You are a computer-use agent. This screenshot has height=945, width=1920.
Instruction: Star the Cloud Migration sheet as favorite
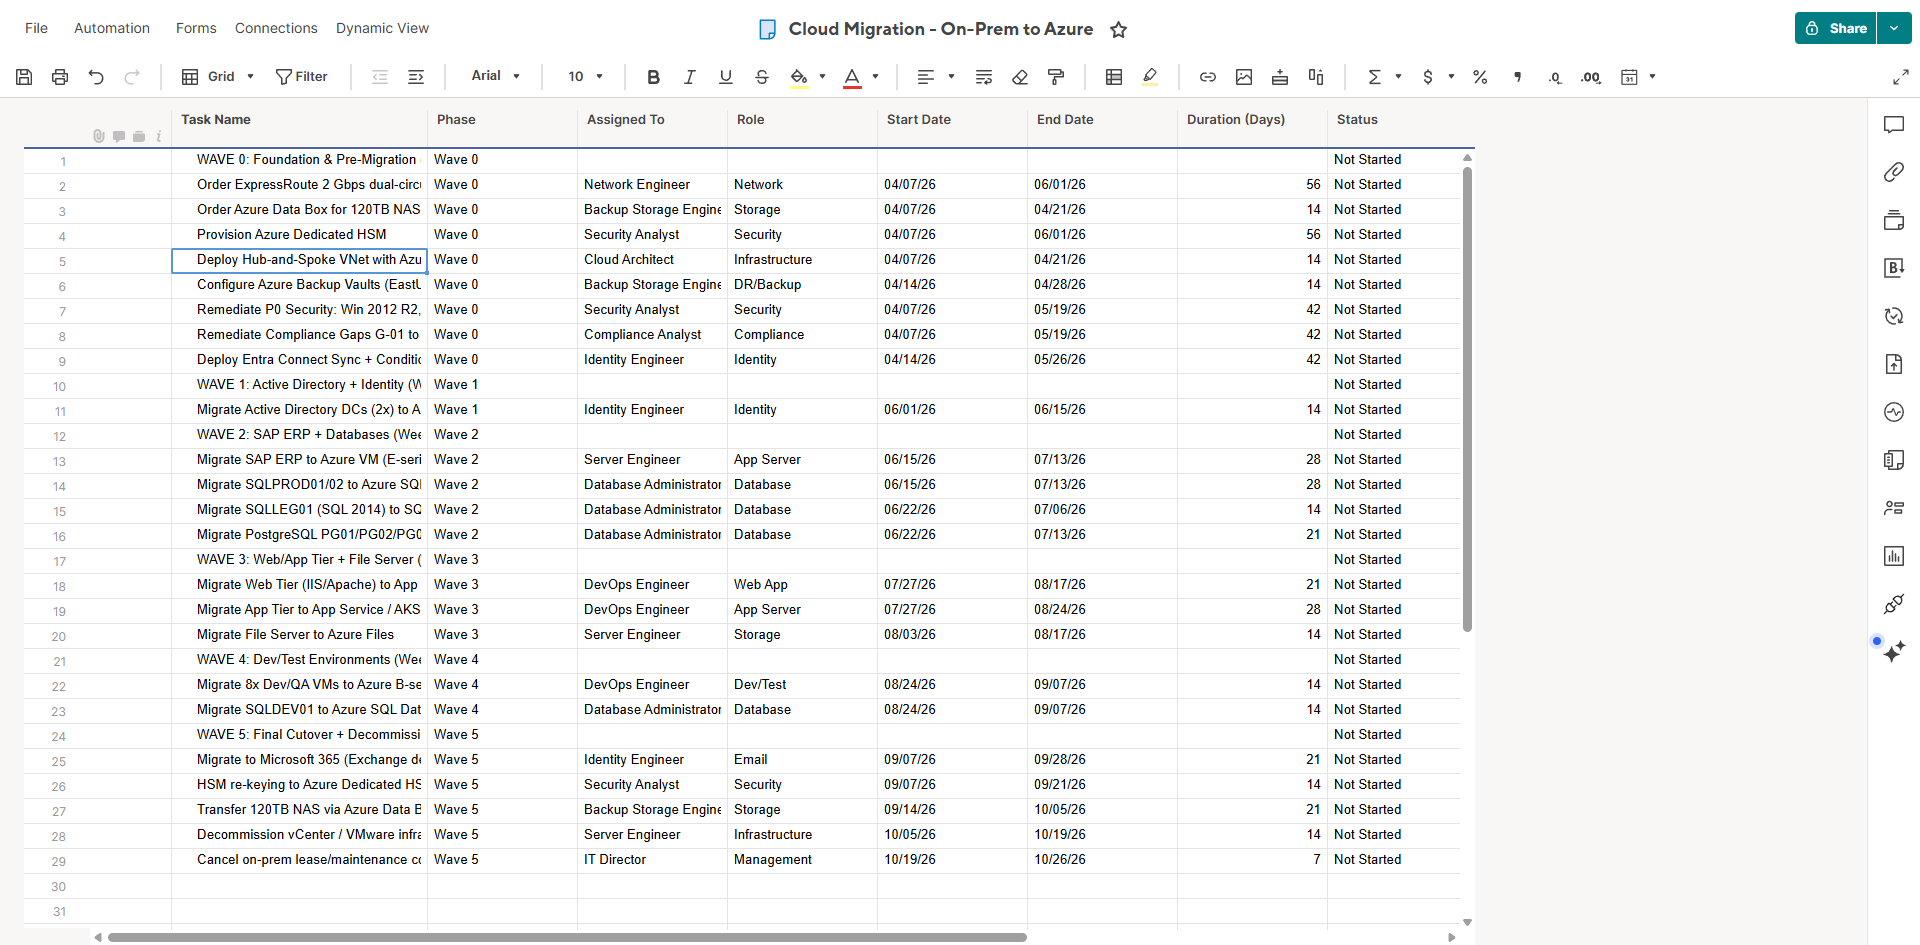(x=1118, y=29)
